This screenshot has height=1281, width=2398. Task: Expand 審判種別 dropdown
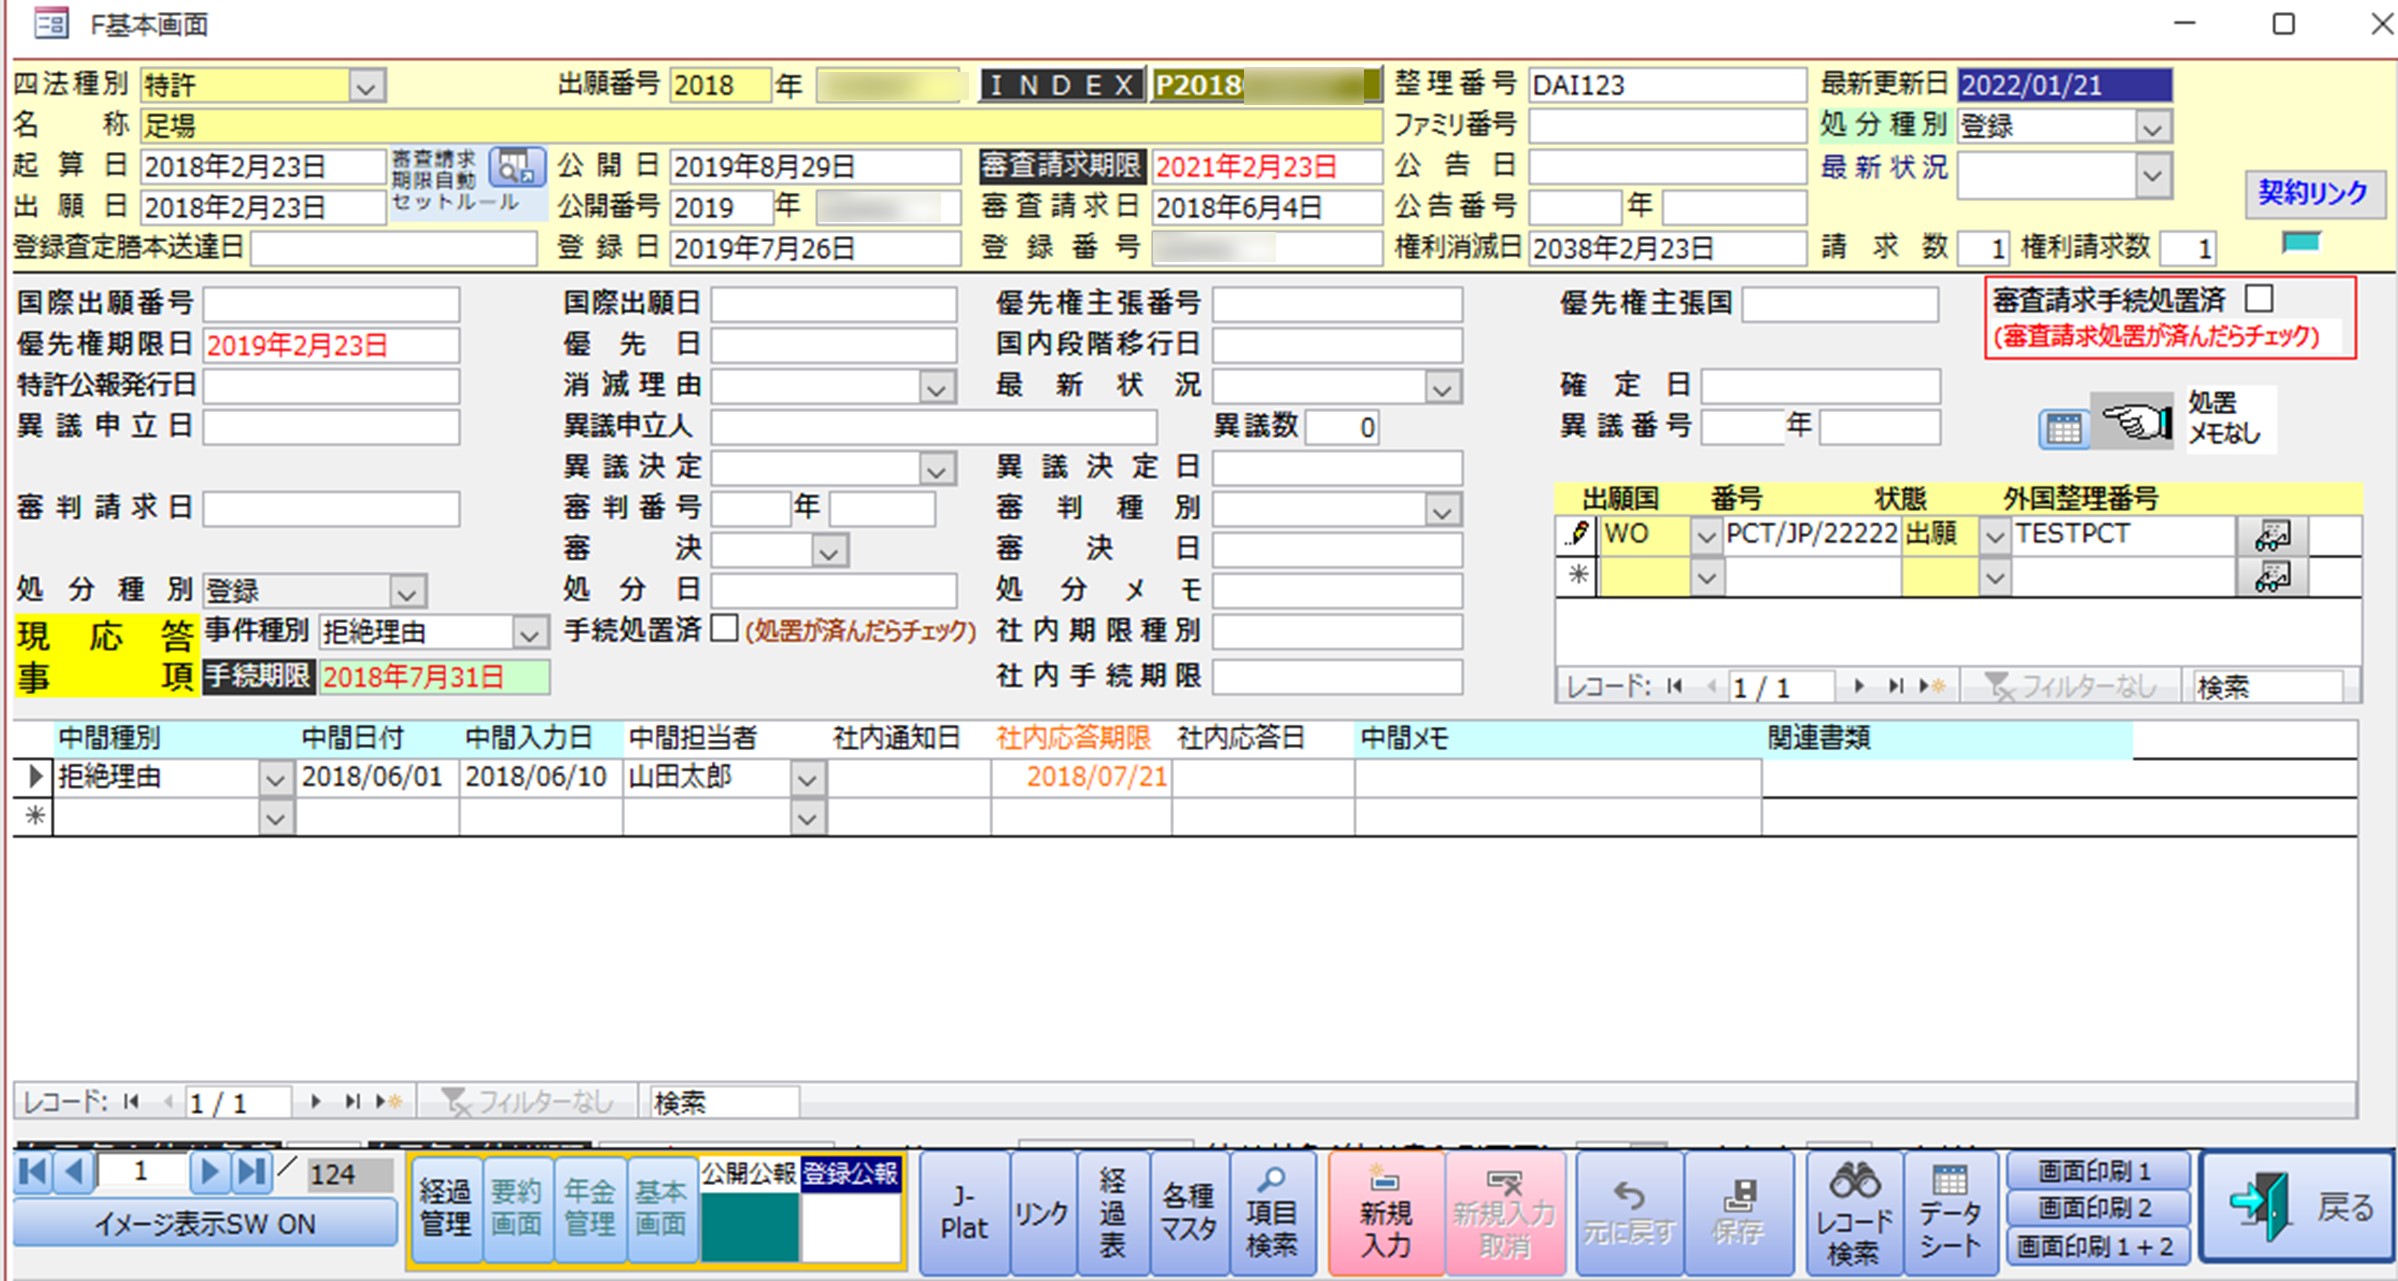(1441, 511)
